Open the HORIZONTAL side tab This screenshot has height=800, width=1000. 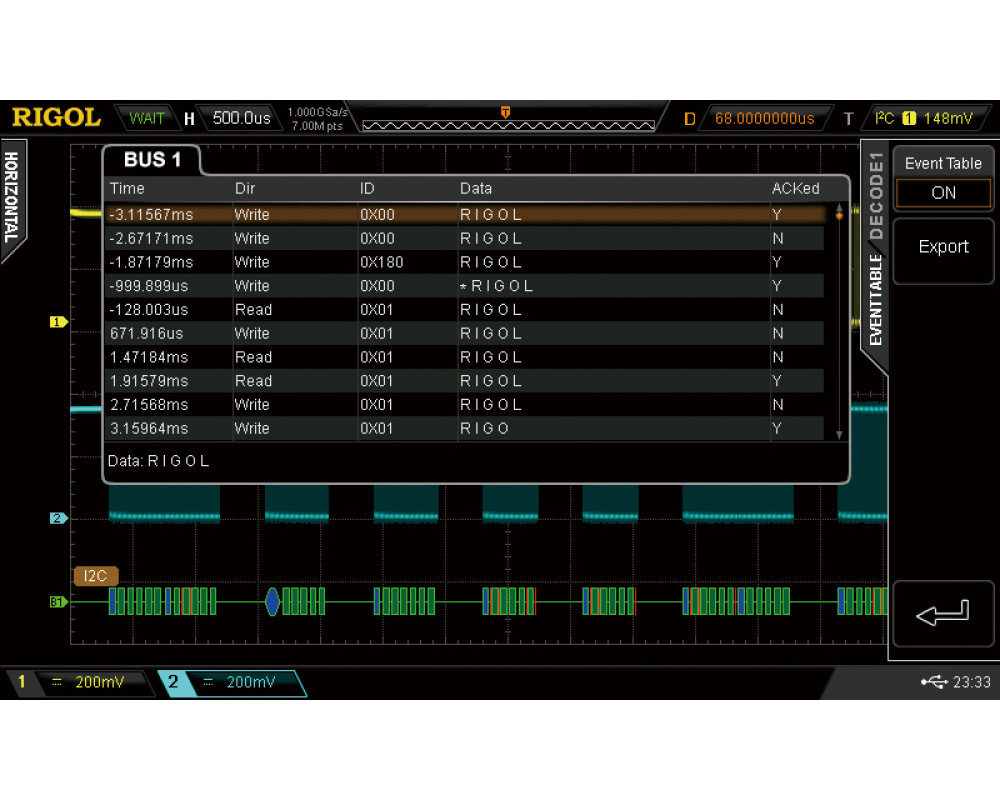click(12, 198)
